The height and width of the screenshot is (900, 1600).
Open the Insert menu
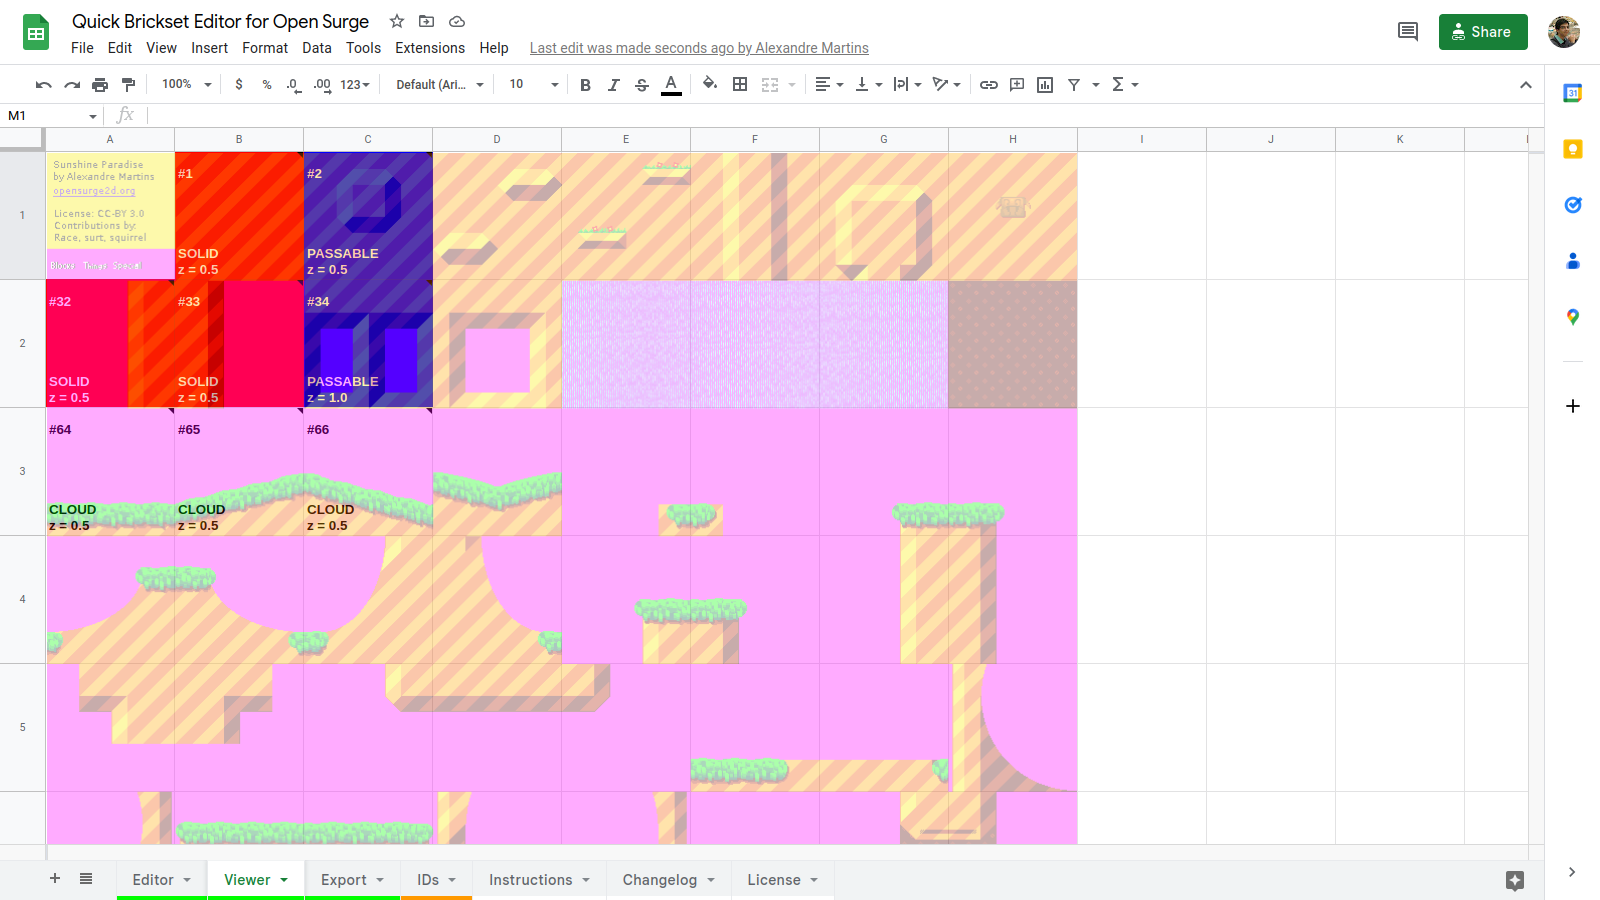click(x=210, y=48)
